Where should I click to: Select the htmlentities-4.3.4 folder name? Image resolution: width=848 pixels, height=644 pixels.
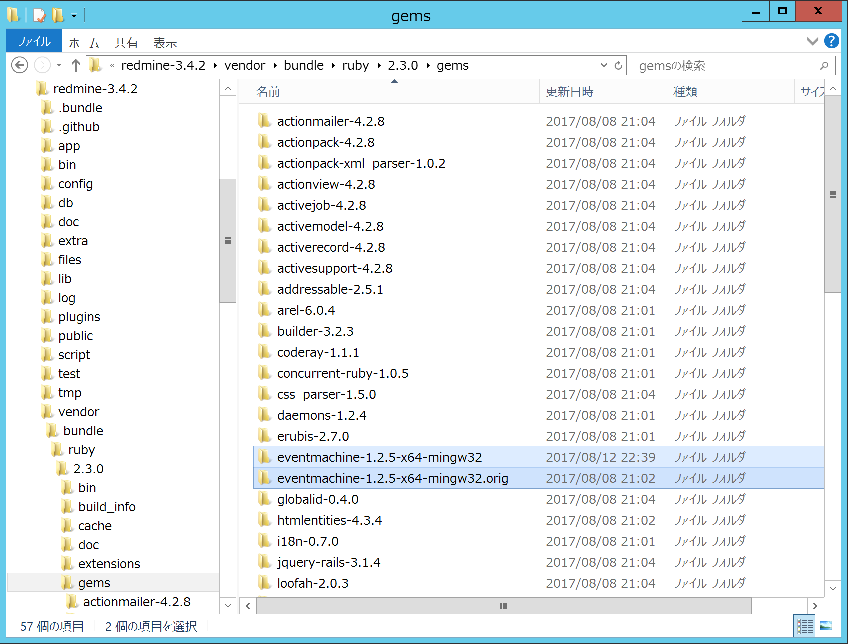329,520
